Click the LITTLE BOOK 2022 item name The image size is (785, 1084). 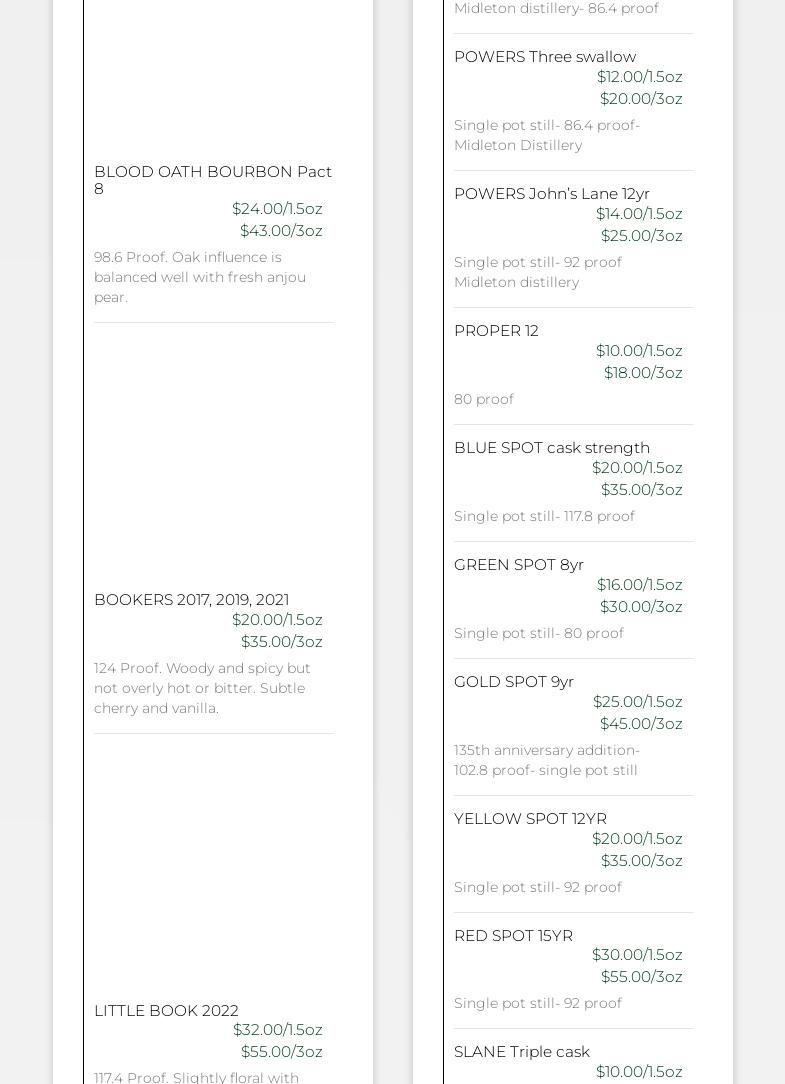(166, 1011)
